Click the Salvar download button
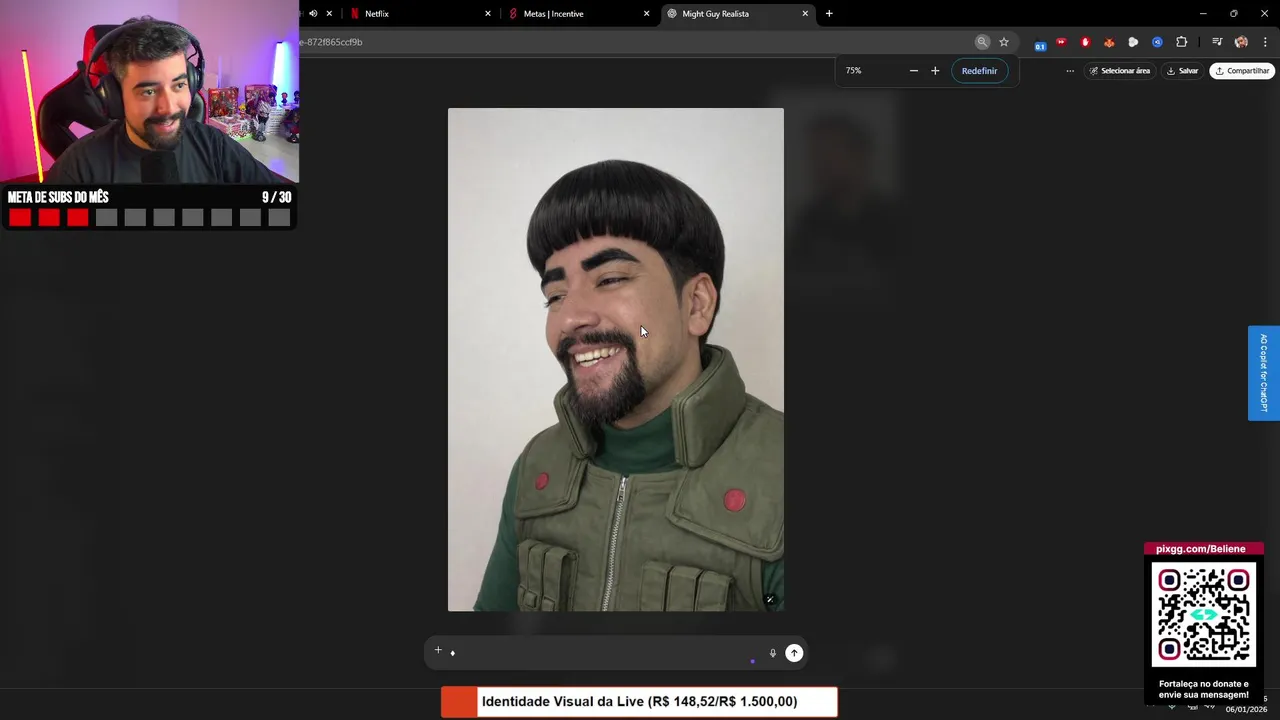The height and width of the screenshot is (720, 1280). [x=1183, y=71]
